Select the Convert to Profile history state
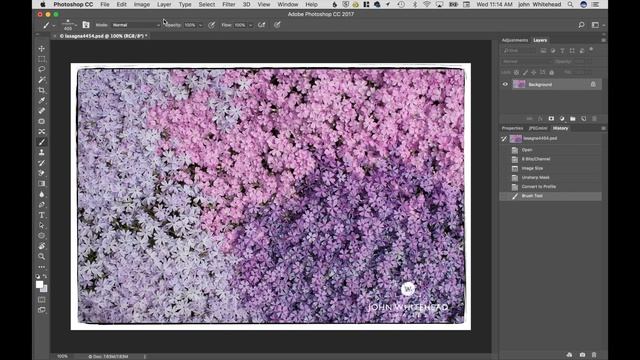Screen dimensions: 640x360 (x=551, y=187)
